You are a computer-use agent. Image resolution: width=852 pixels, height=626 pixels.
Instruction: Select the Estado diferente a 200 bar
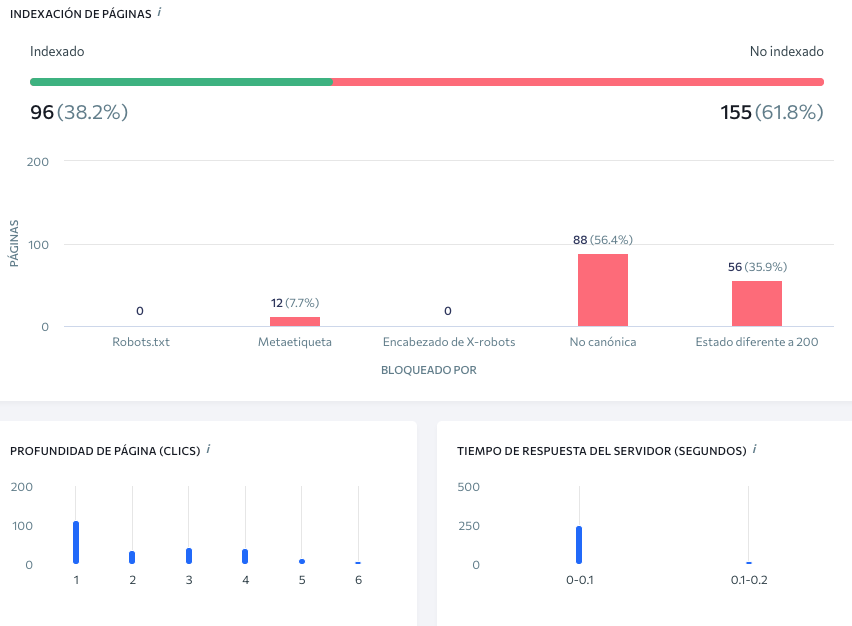(x=757, y=304)
